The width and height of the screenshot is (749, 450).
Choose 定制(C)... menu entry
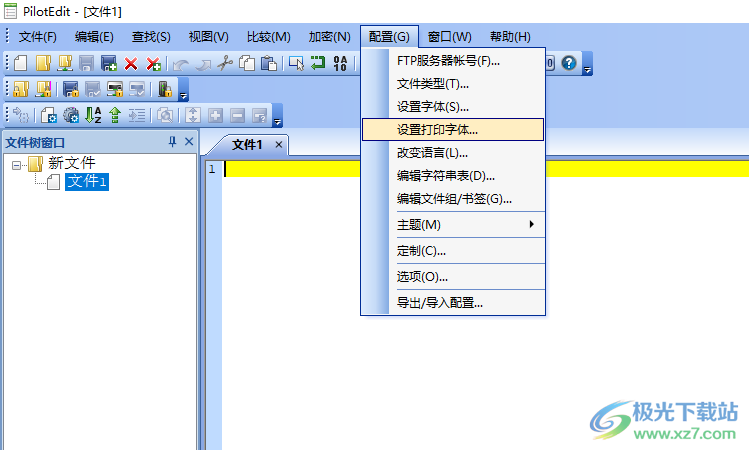pyautogui.click(x=453, y=250)
